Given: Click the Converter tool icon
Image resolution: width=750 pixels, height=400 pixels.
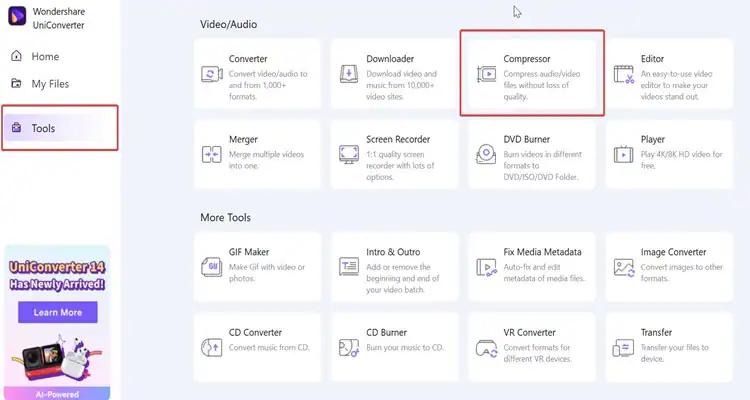Looking at the screenshot, I should 211,74.
